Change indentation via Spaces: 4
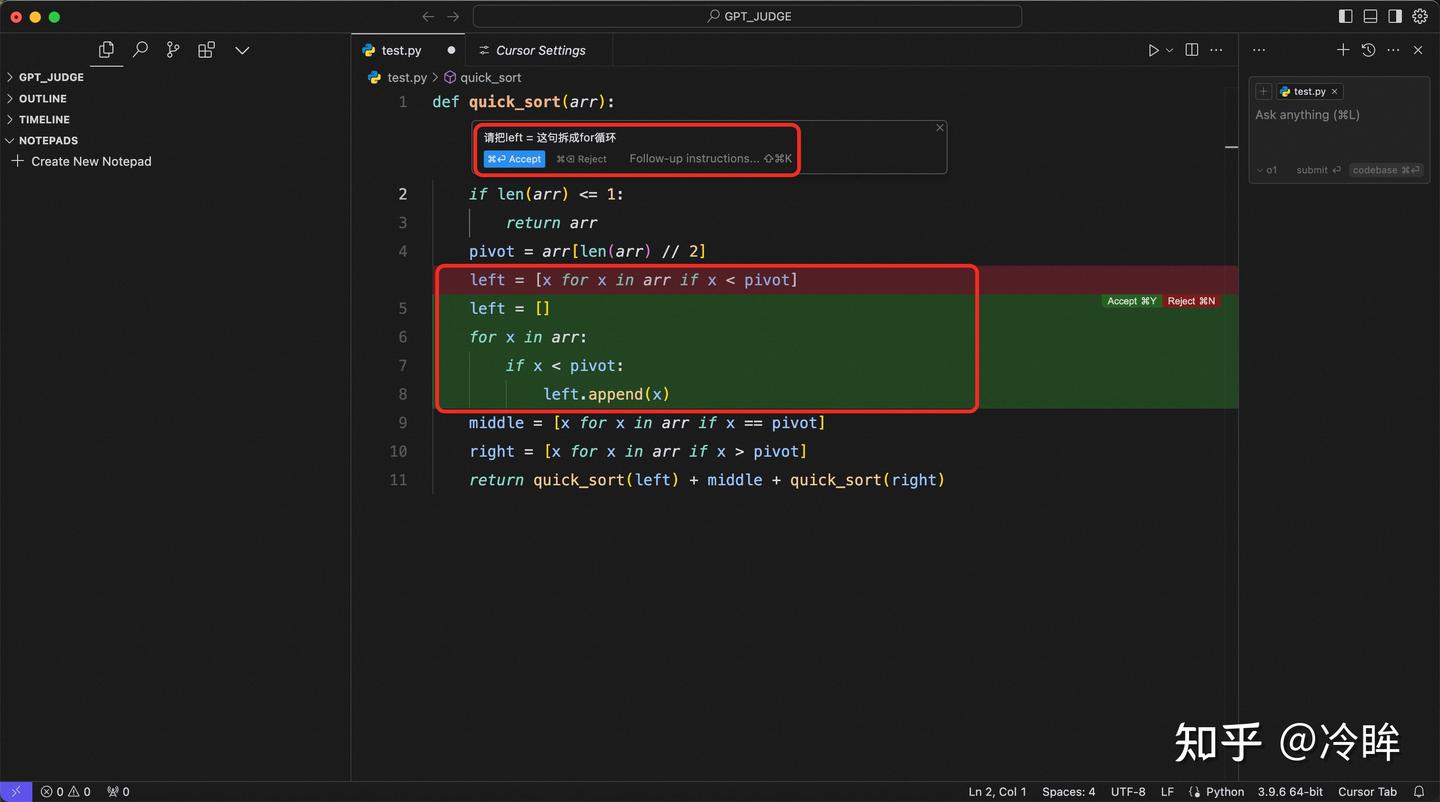 coord(1068,791)
